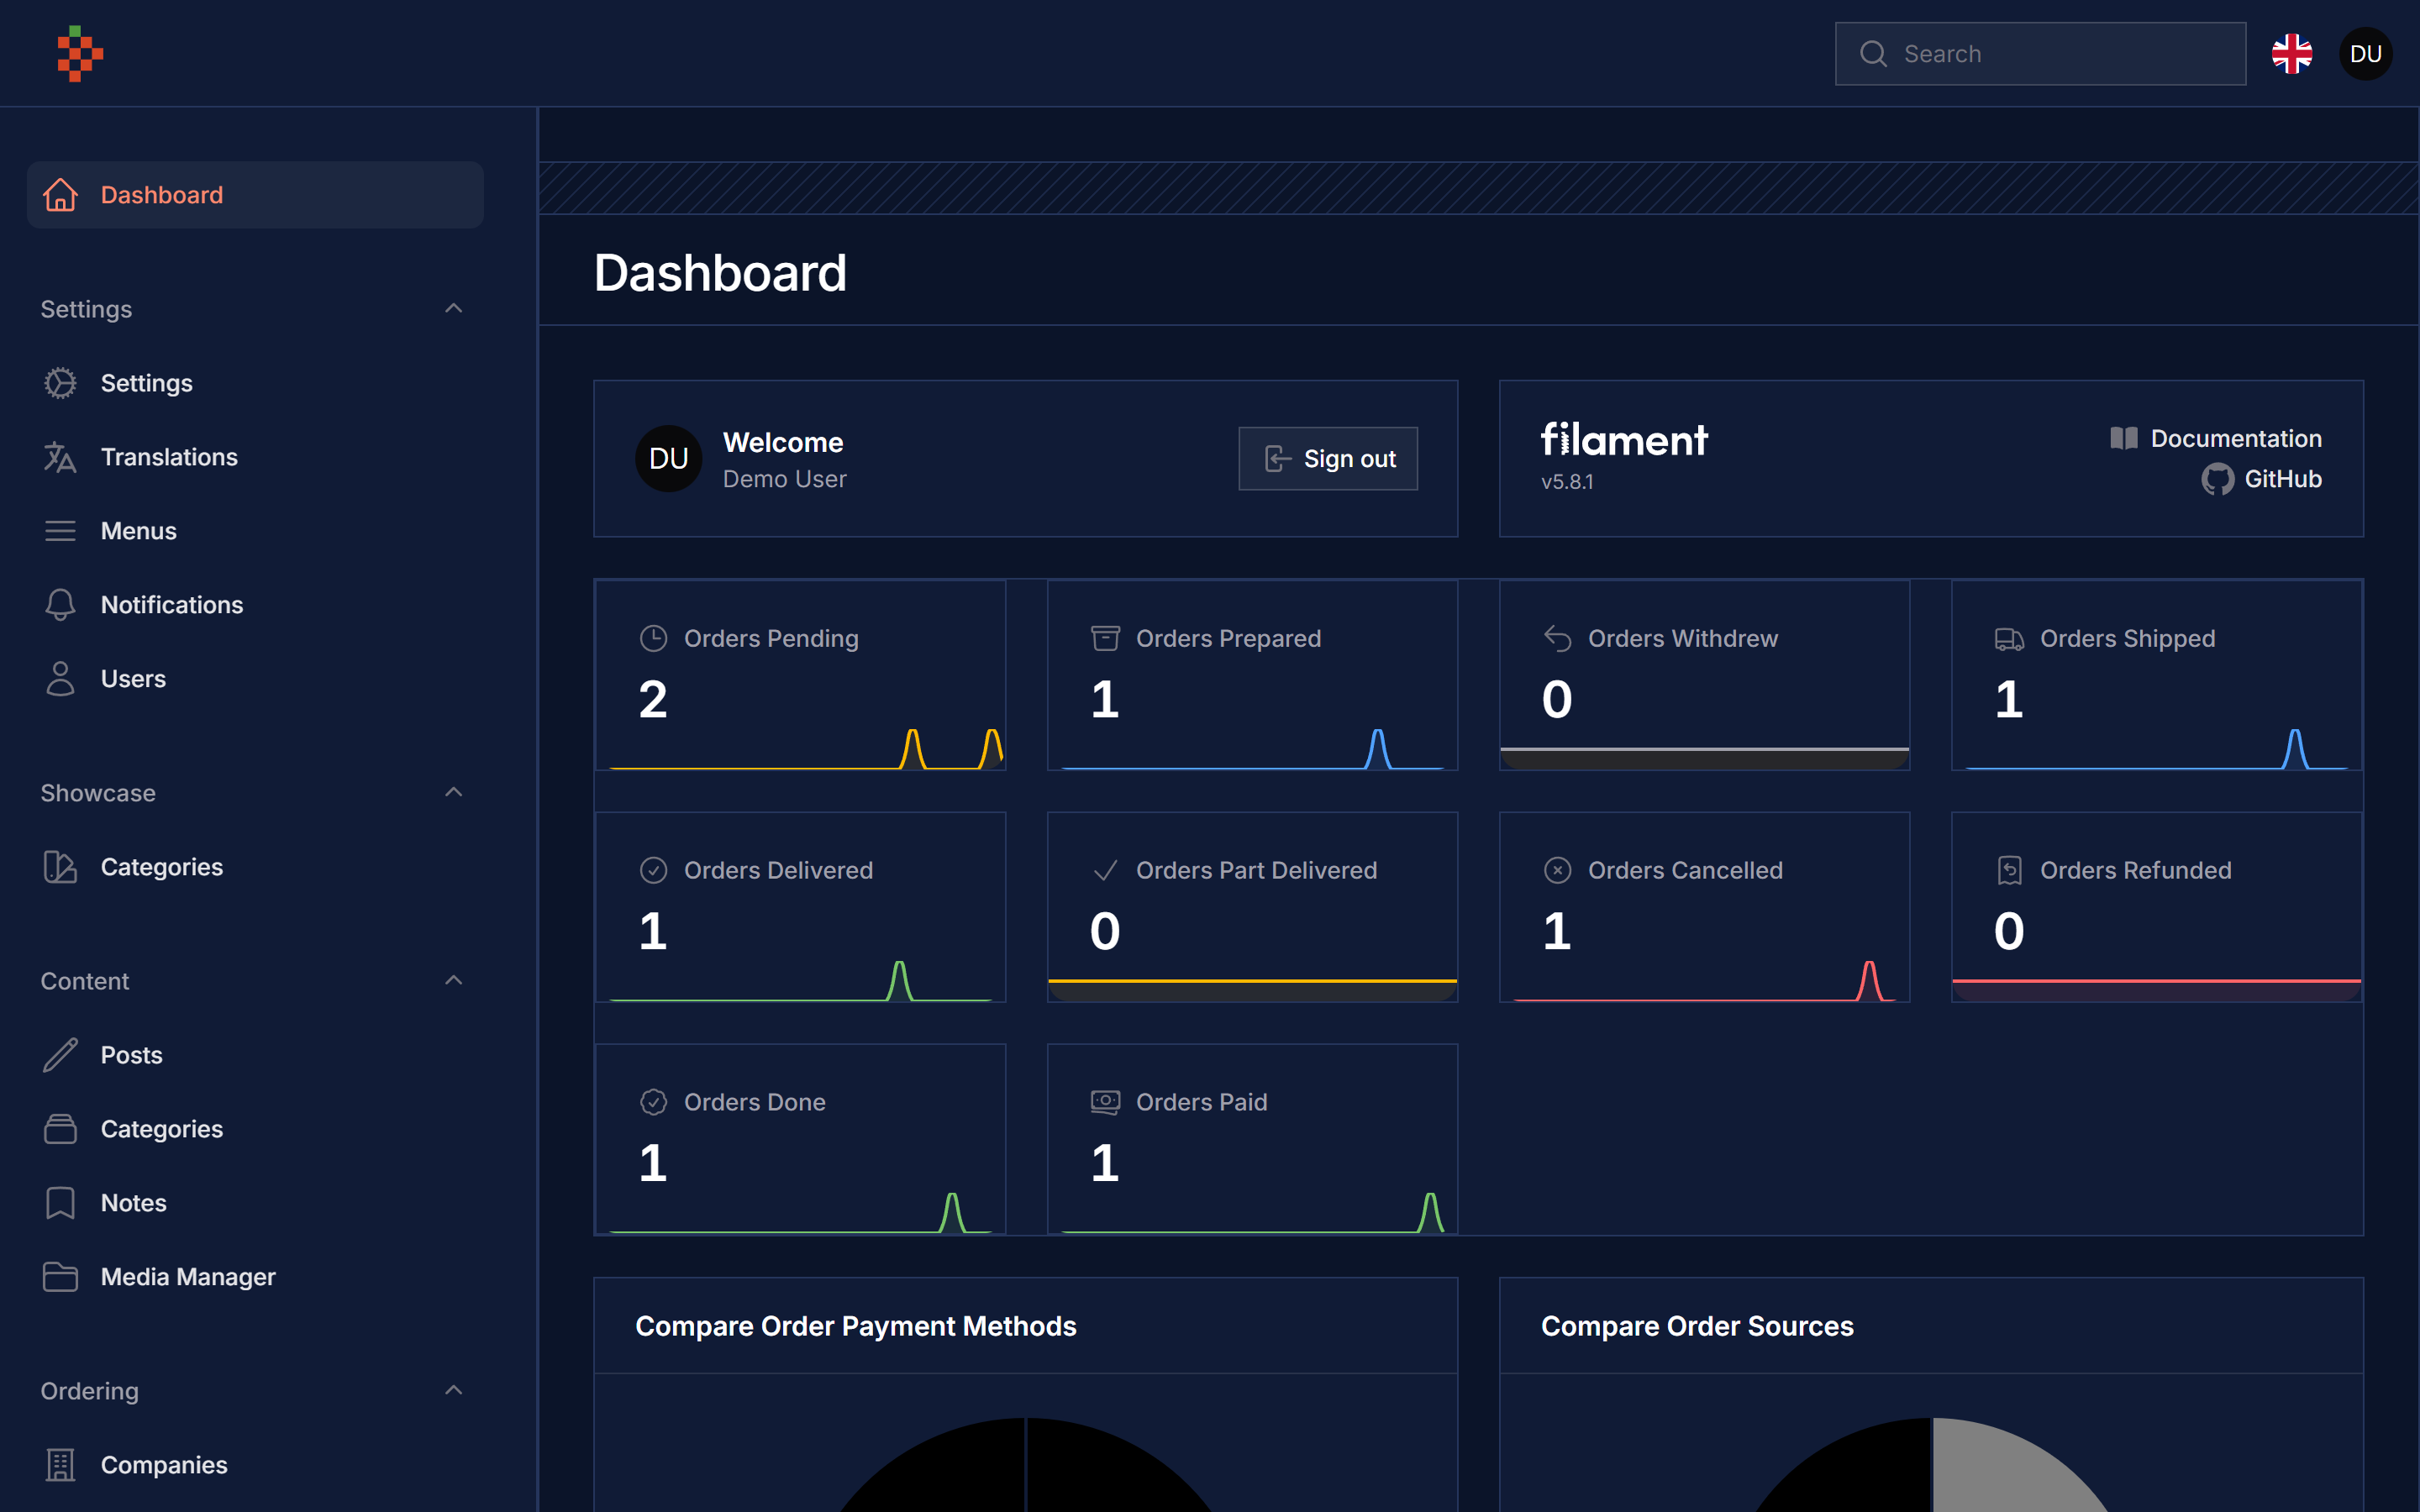Open the DU user avatar menu

coord(2365,54)
